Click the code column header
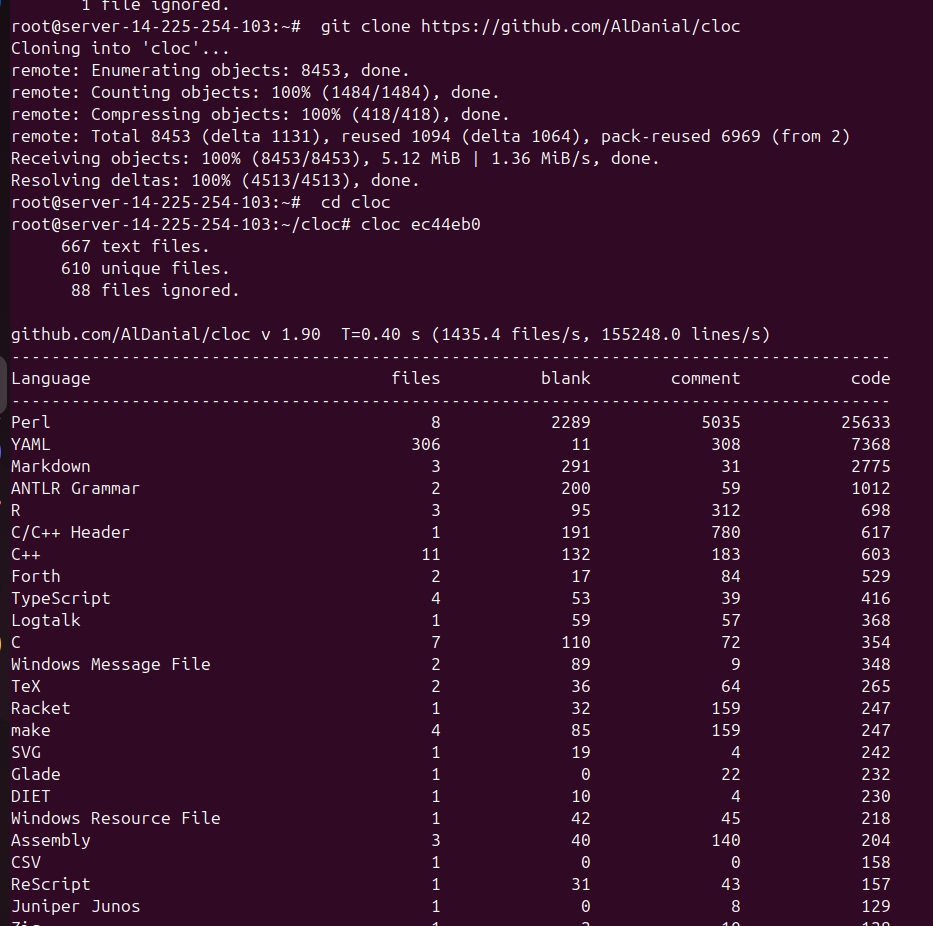Viewport: 933px width, 926px height. point(870,378)
